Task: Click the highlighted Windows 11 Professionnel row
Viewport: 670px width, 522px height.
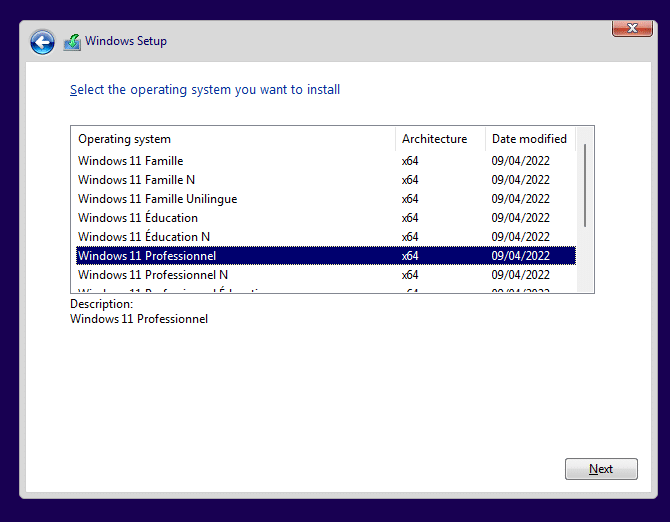Action: click(x=147, y=256)
